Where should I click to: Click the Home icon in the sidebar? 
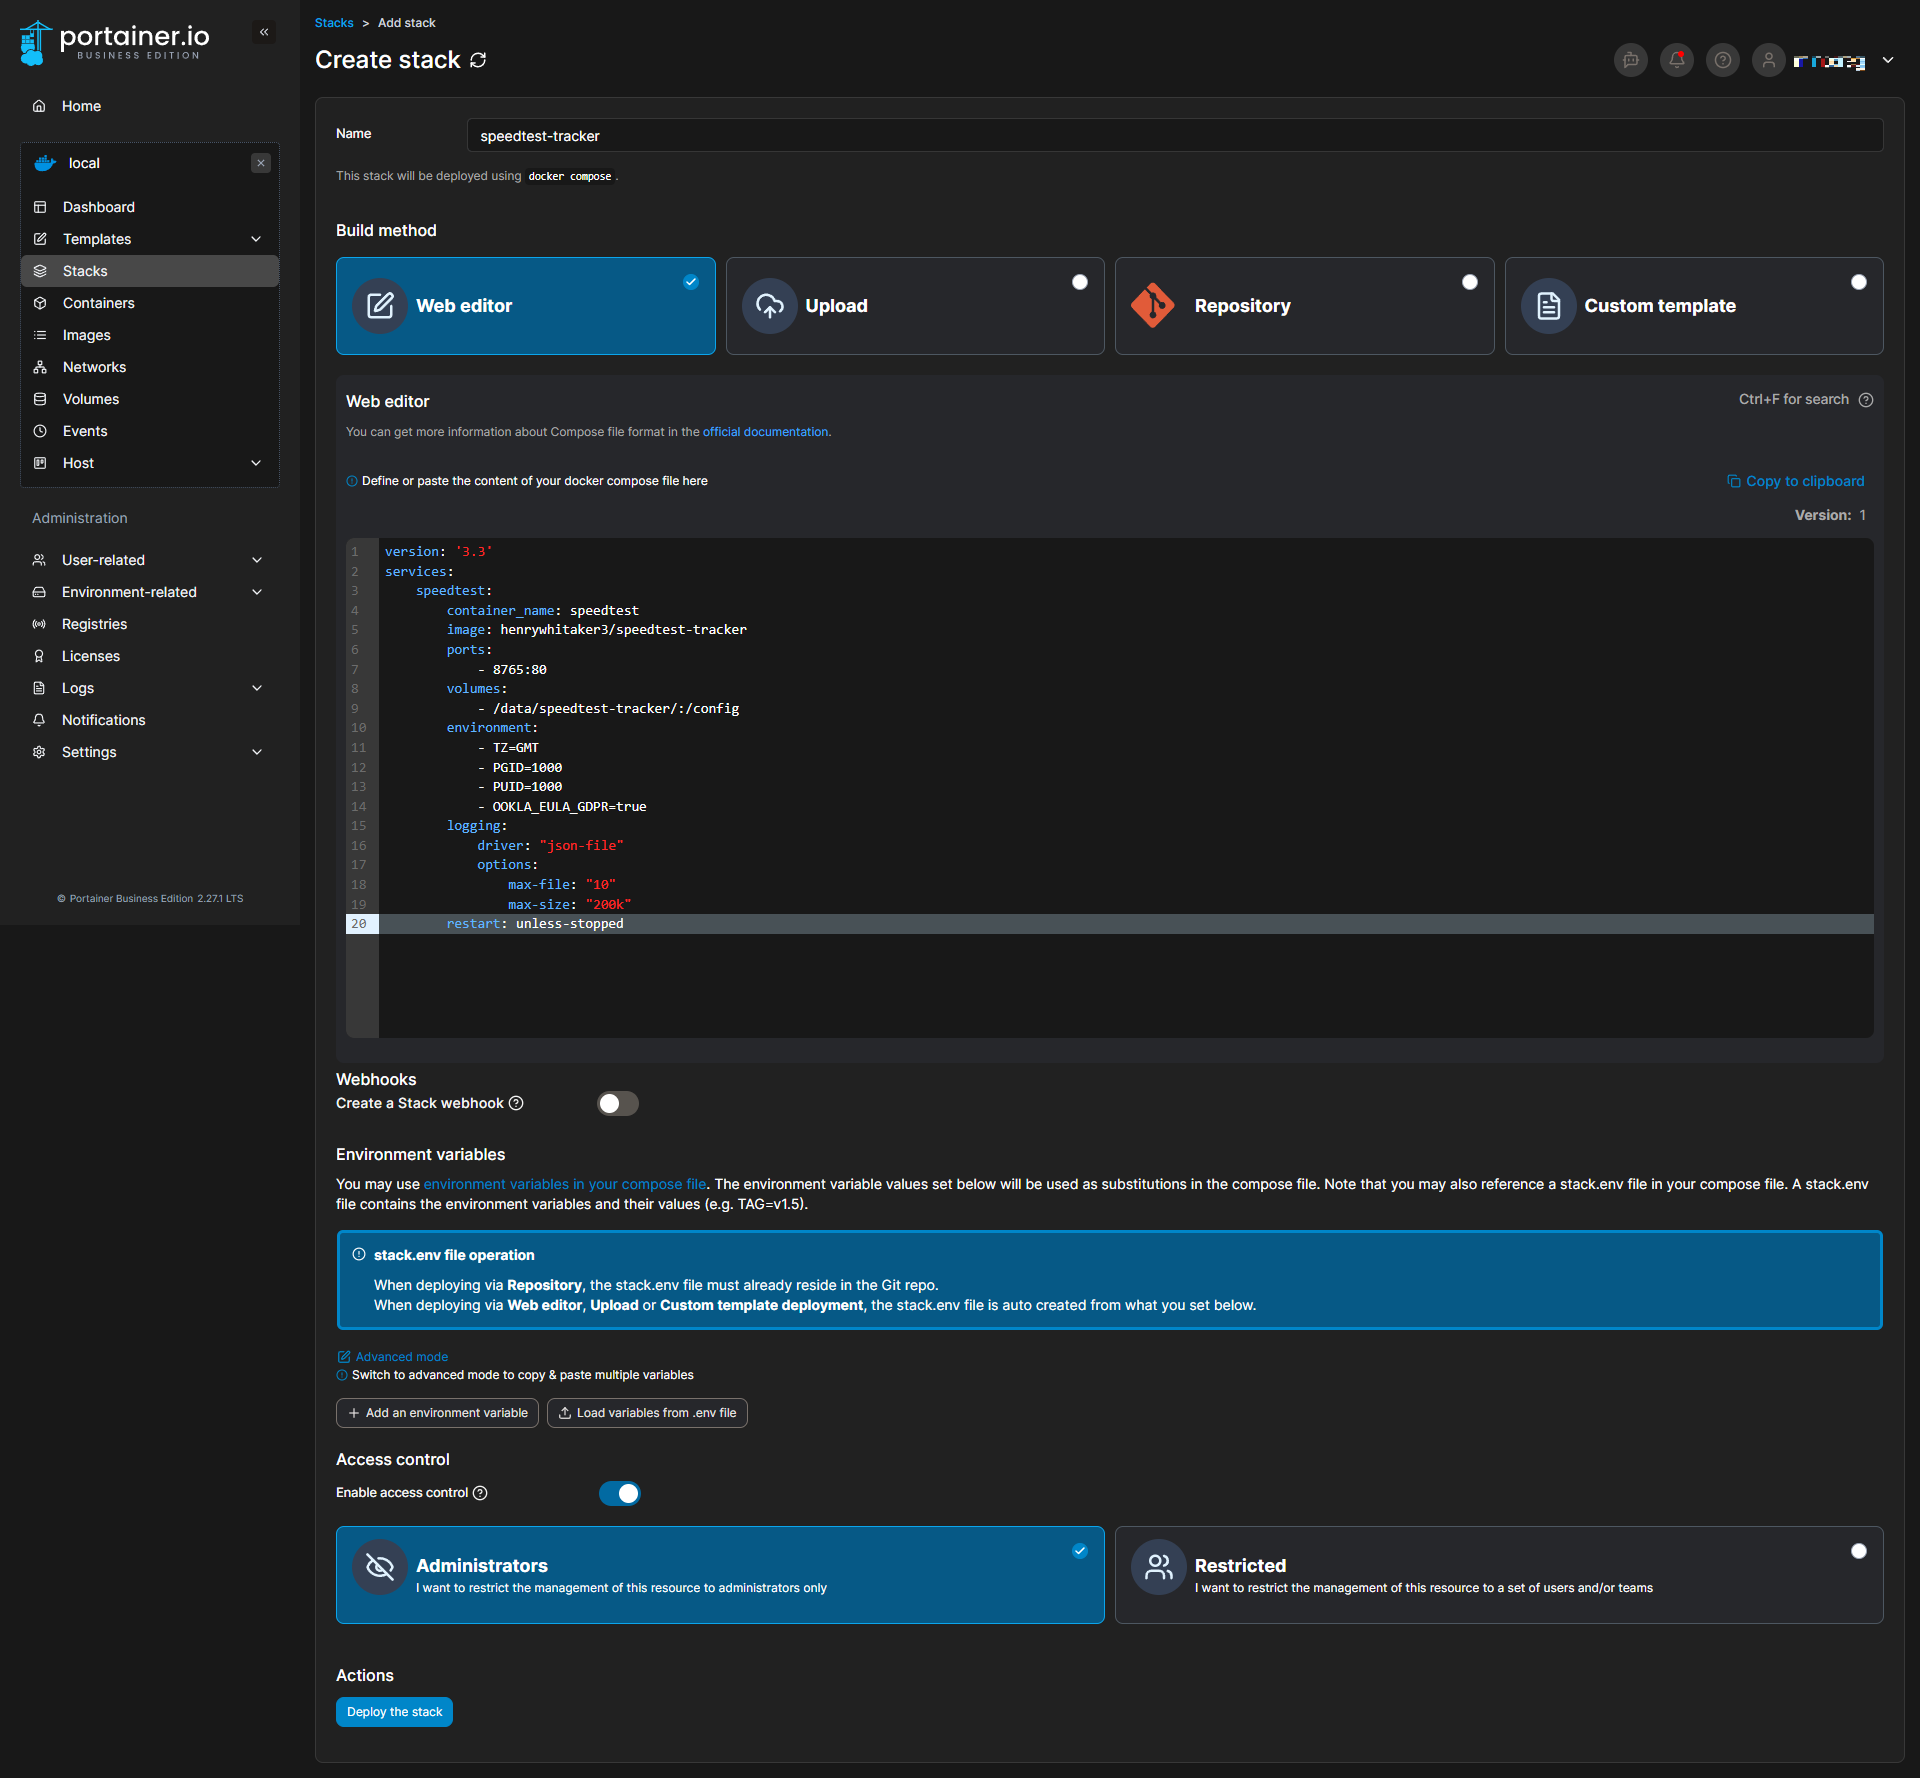(39, 106)
